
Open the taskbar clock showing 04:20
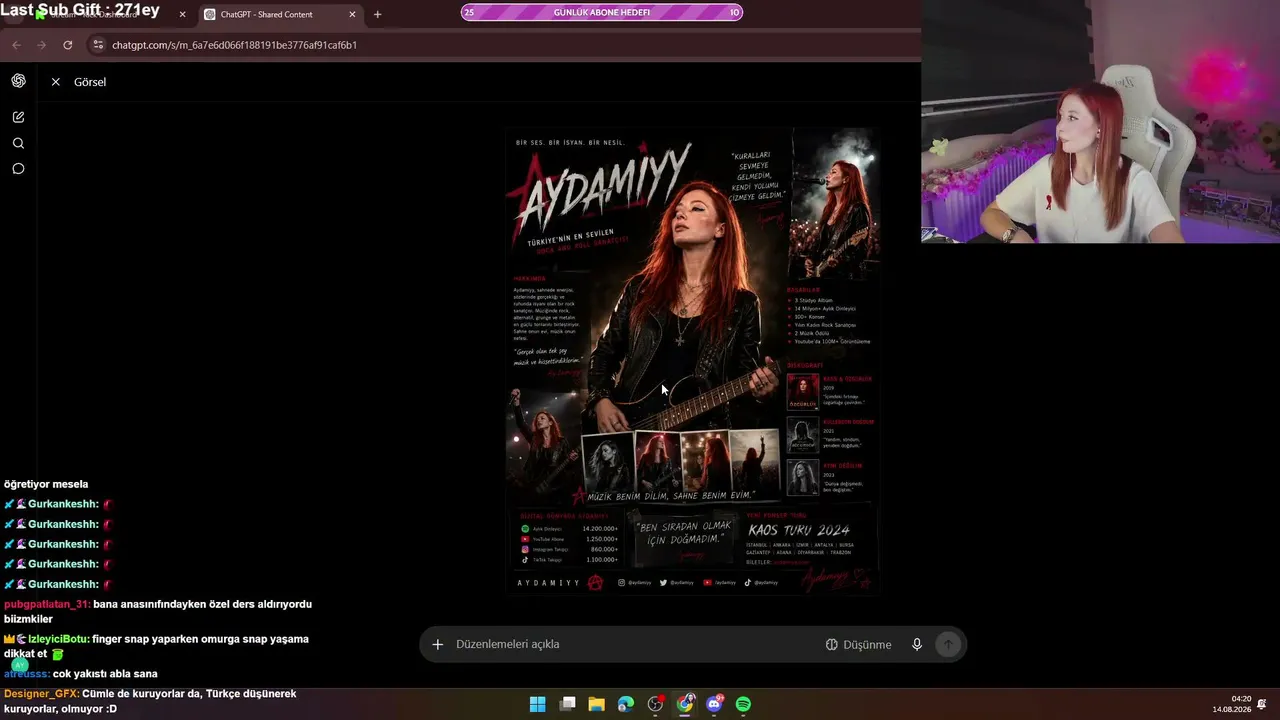tap(1231, 704)
